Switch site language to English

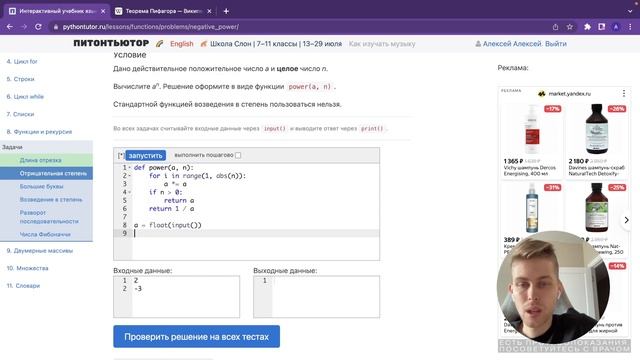pos(182,44)
